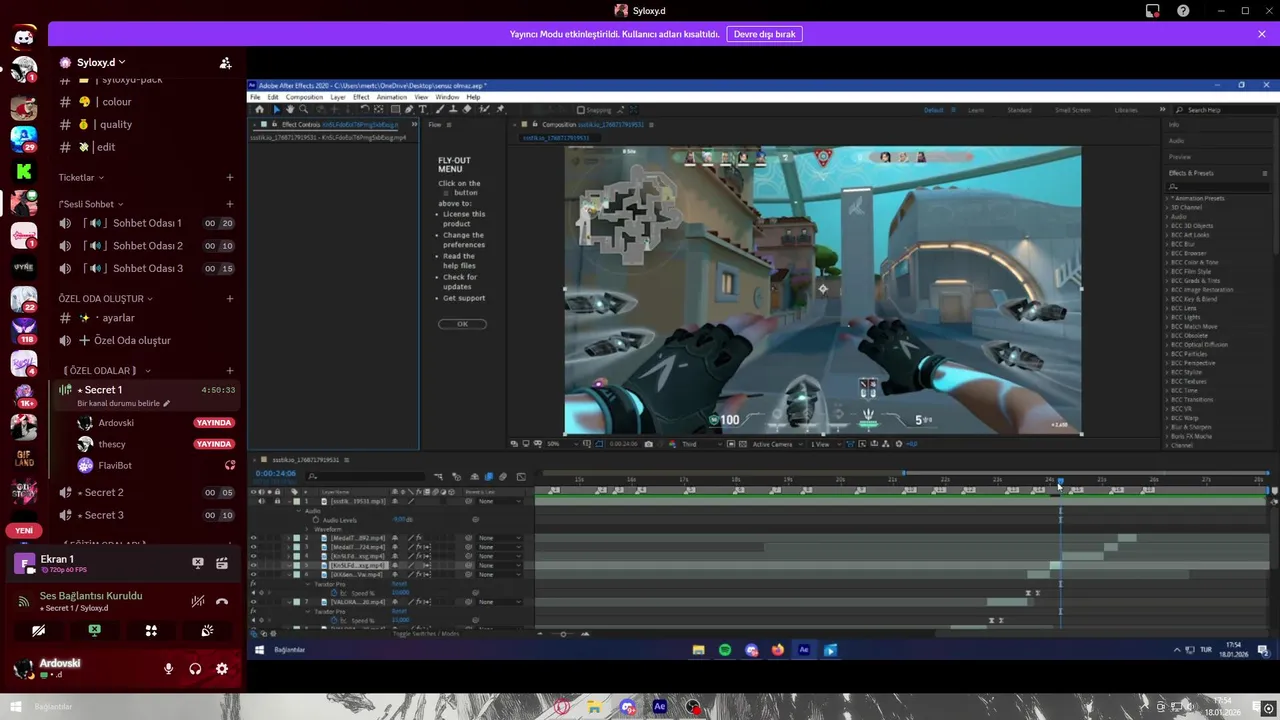
Task: Hide layer 2 MedalT 892.mp4 eye icon
Action: point(253,538)
